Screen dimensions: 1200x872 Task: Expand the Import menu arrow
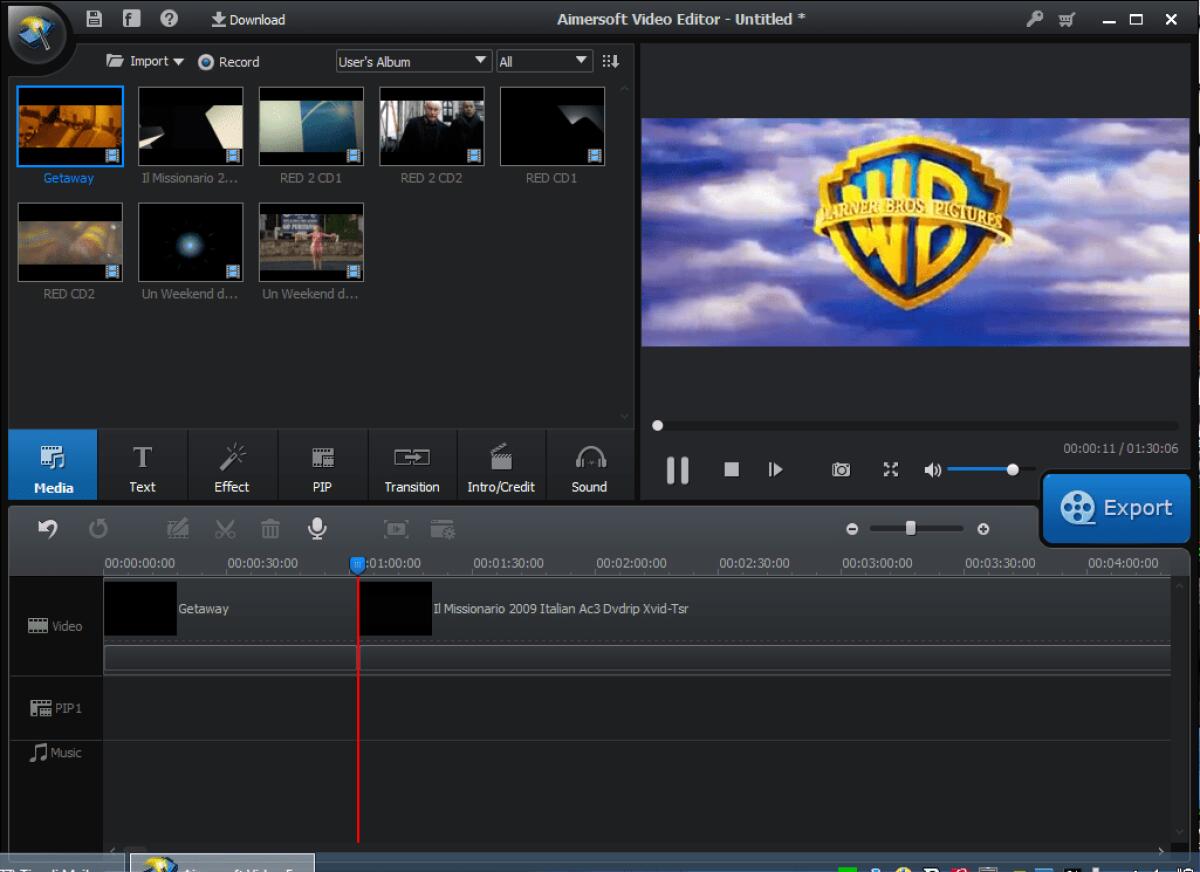pyautogui.click(x=178, y=61)
